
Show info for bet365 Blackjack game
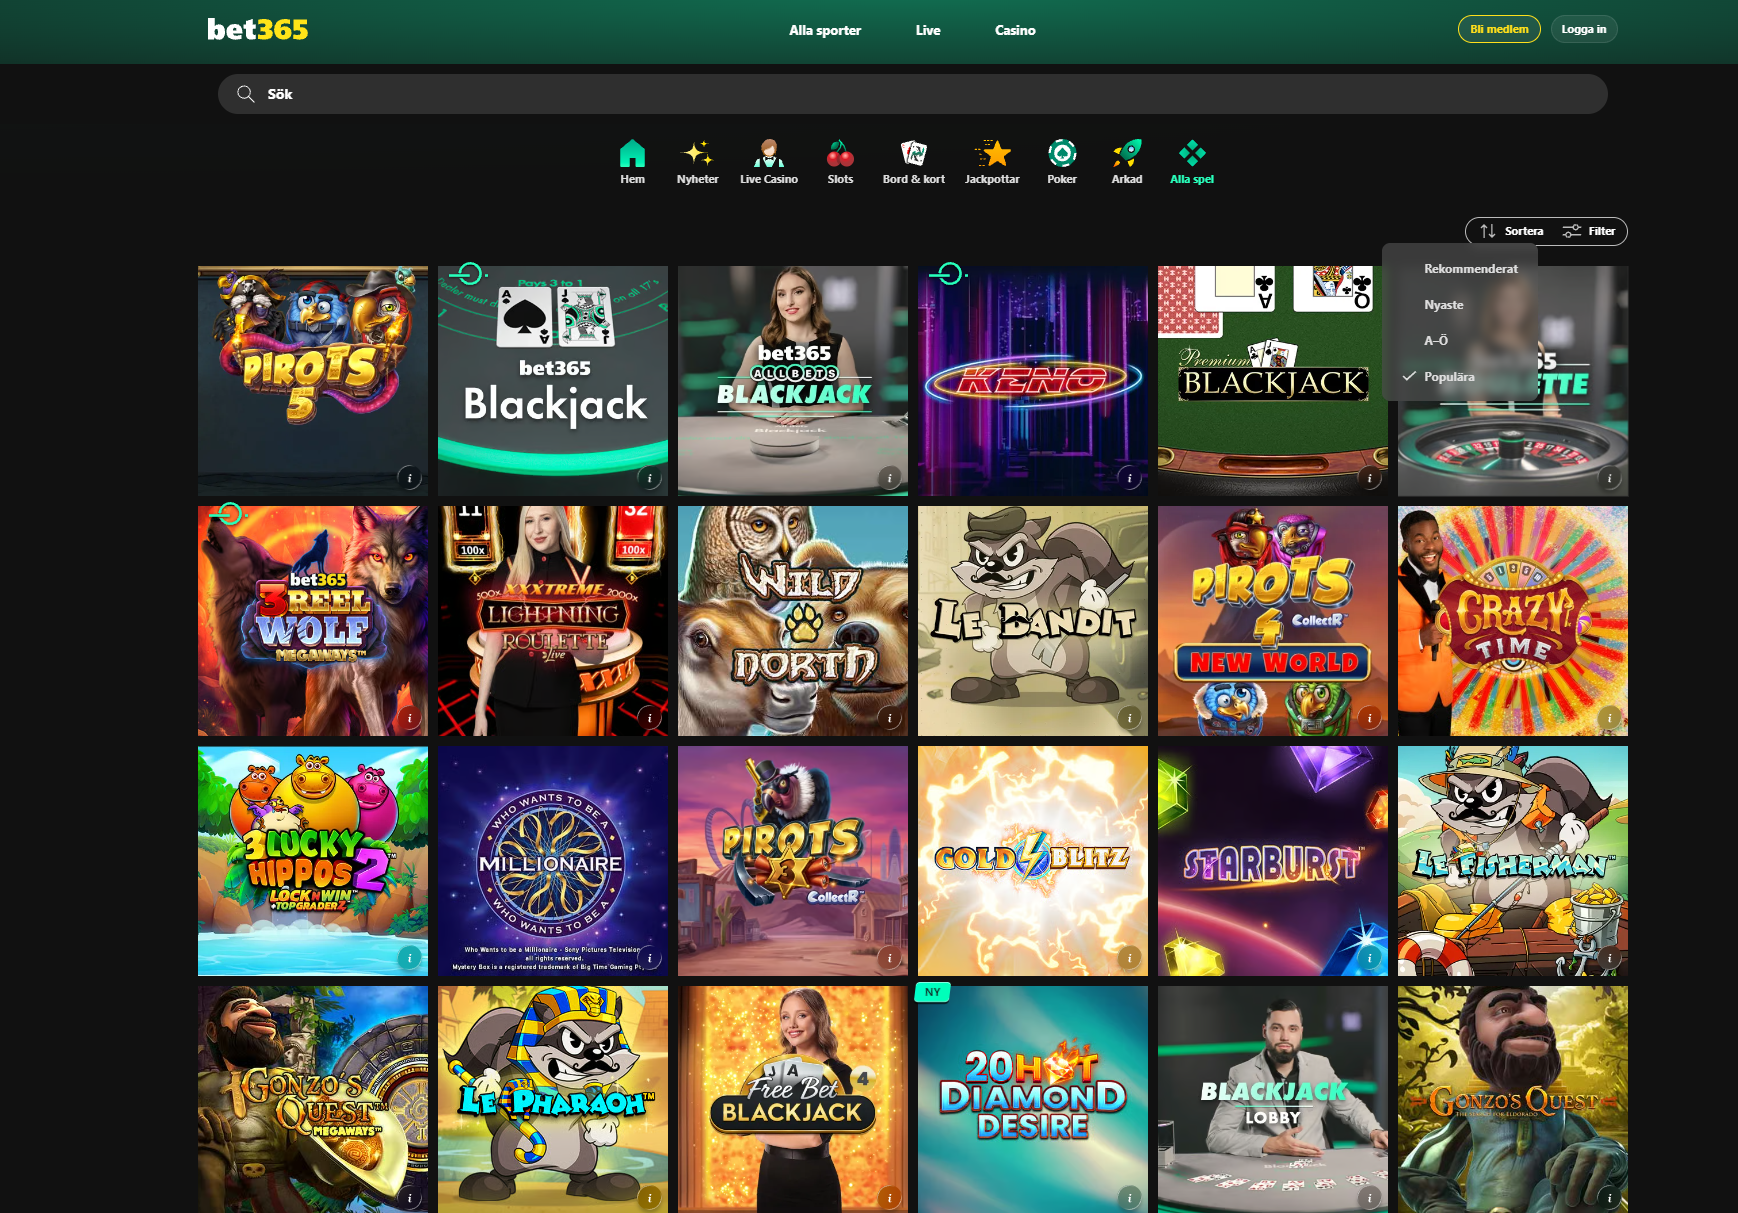[649, 478]
